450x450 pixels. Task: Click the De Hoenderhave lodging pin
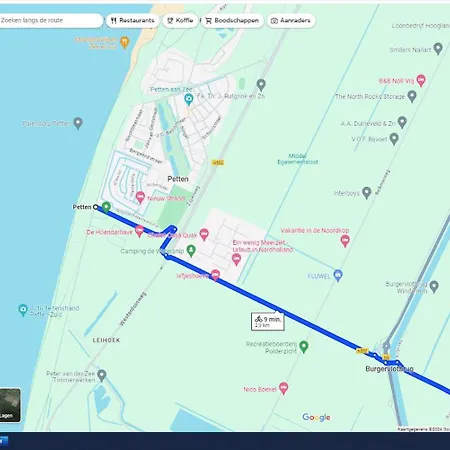pyautogui.click(x=139, y=231)
